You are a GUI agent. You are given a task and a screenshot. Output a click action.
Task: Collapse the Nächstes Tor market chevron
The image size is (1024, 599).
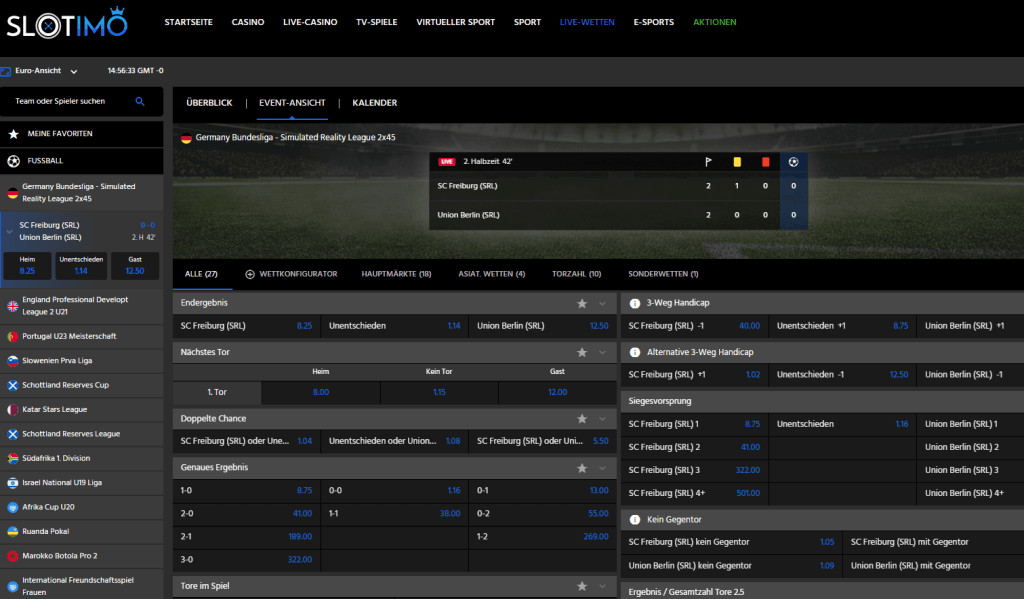click(603, 352)
